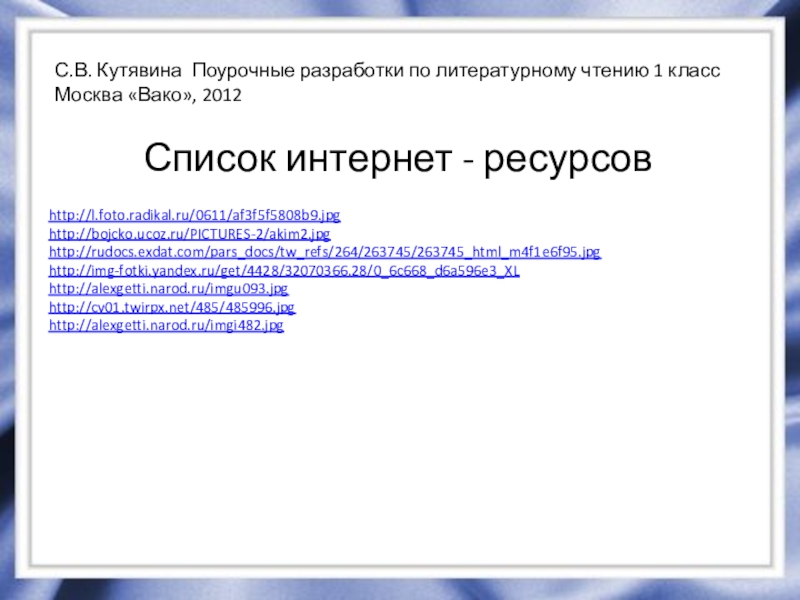Open the alexgetti.narod.ru imgi482.jpg link
The width and height of the screenshot is (800, 600).
click(166, 326)
